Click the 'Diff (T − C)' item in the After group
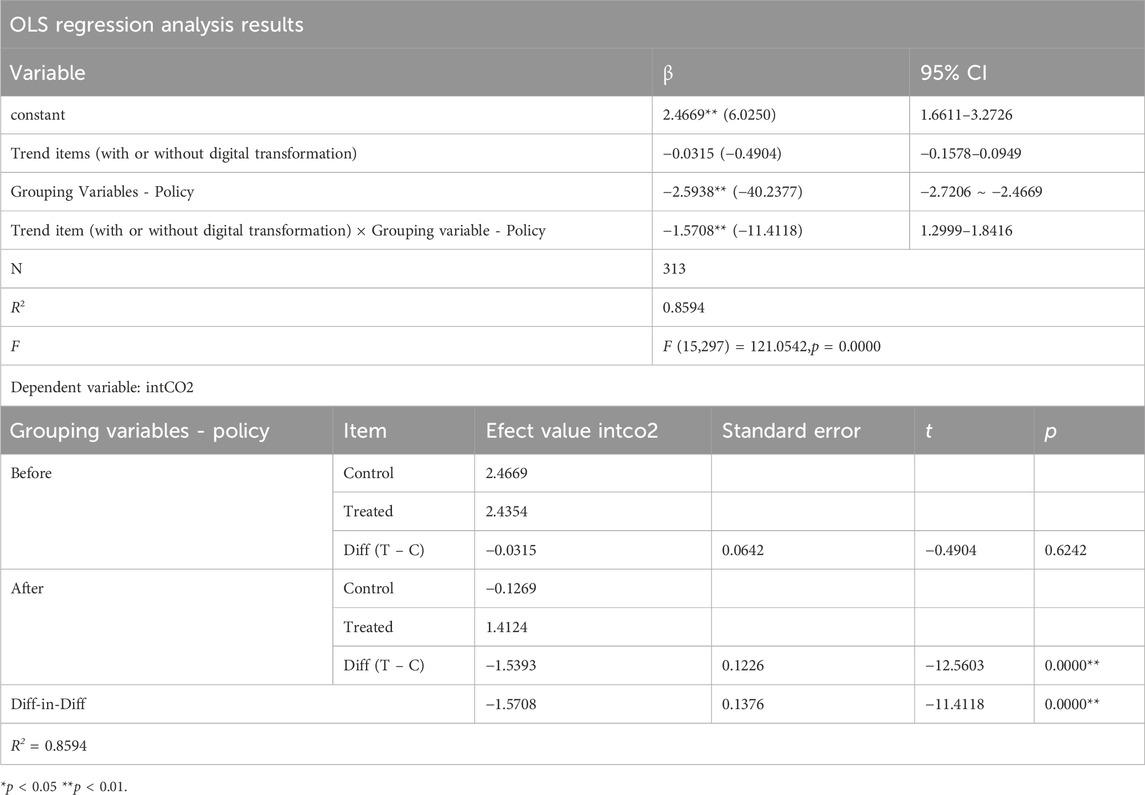Image resolution: width=1145 pixels, height=795 pixels. coord(383,665)
